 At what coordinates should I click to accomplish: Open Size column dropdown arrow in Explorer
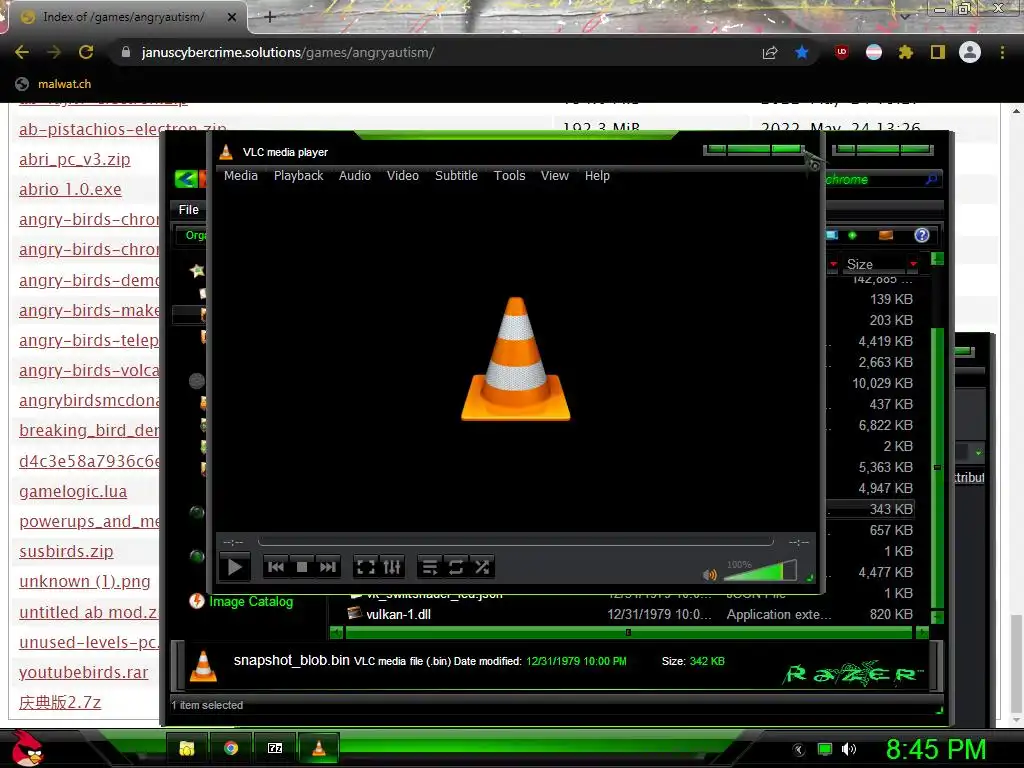(x=913, y=264)
